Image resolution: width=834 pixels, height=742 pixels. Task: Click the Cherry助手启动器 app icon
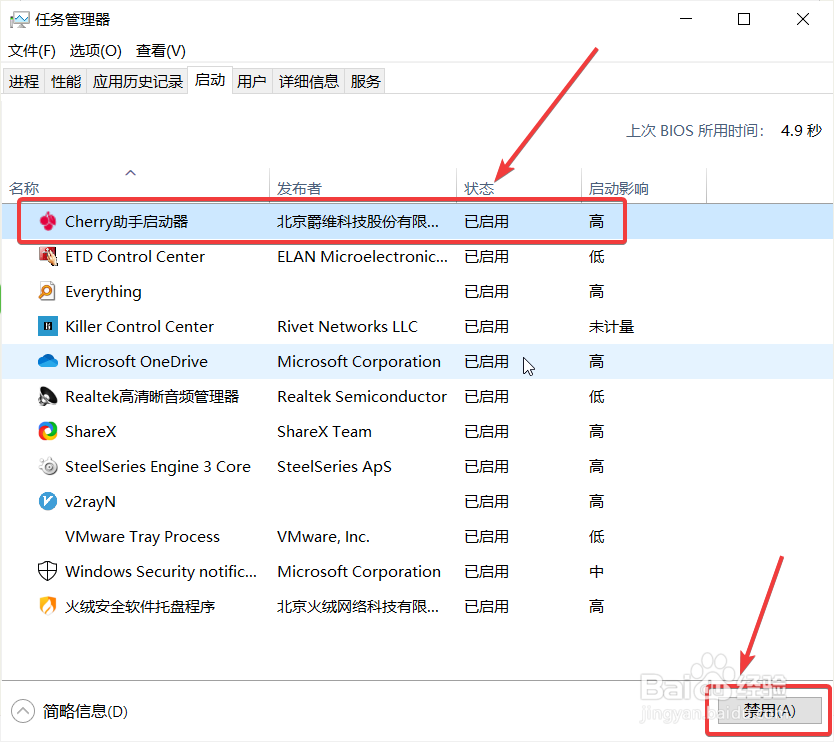click(47, 221)
